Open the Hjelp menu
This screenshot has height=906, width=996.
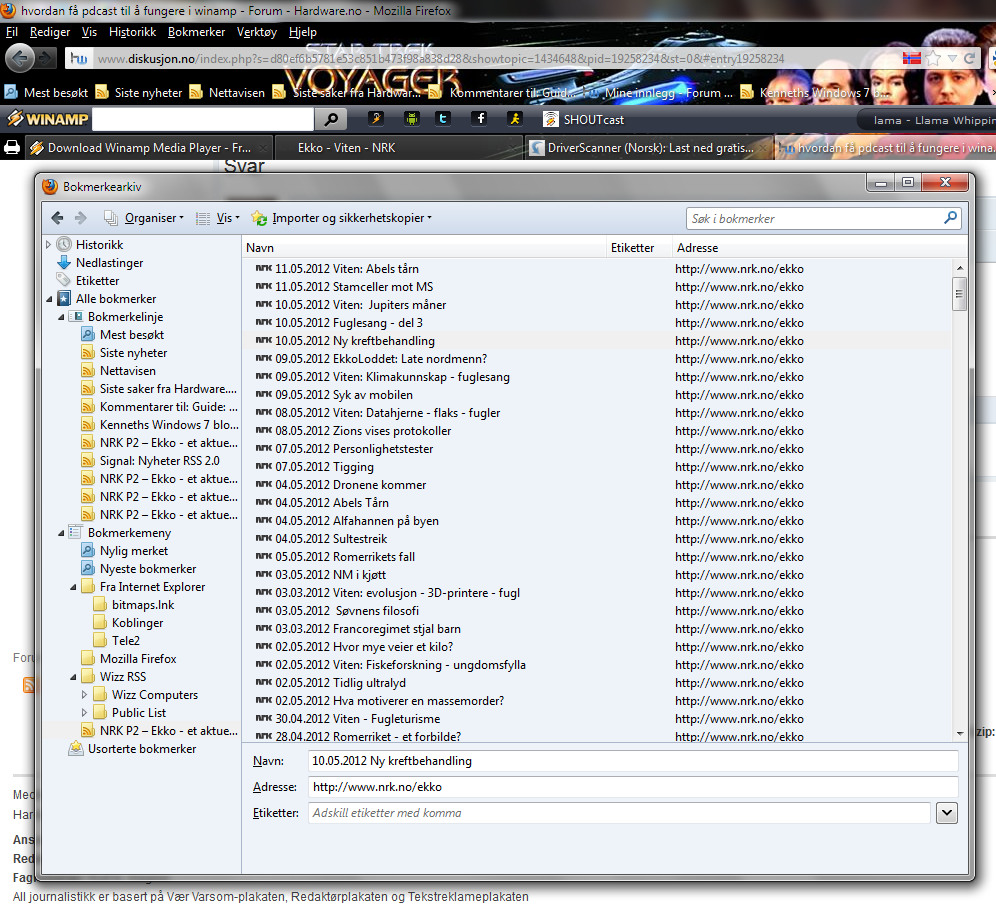(x=302, y=32)
